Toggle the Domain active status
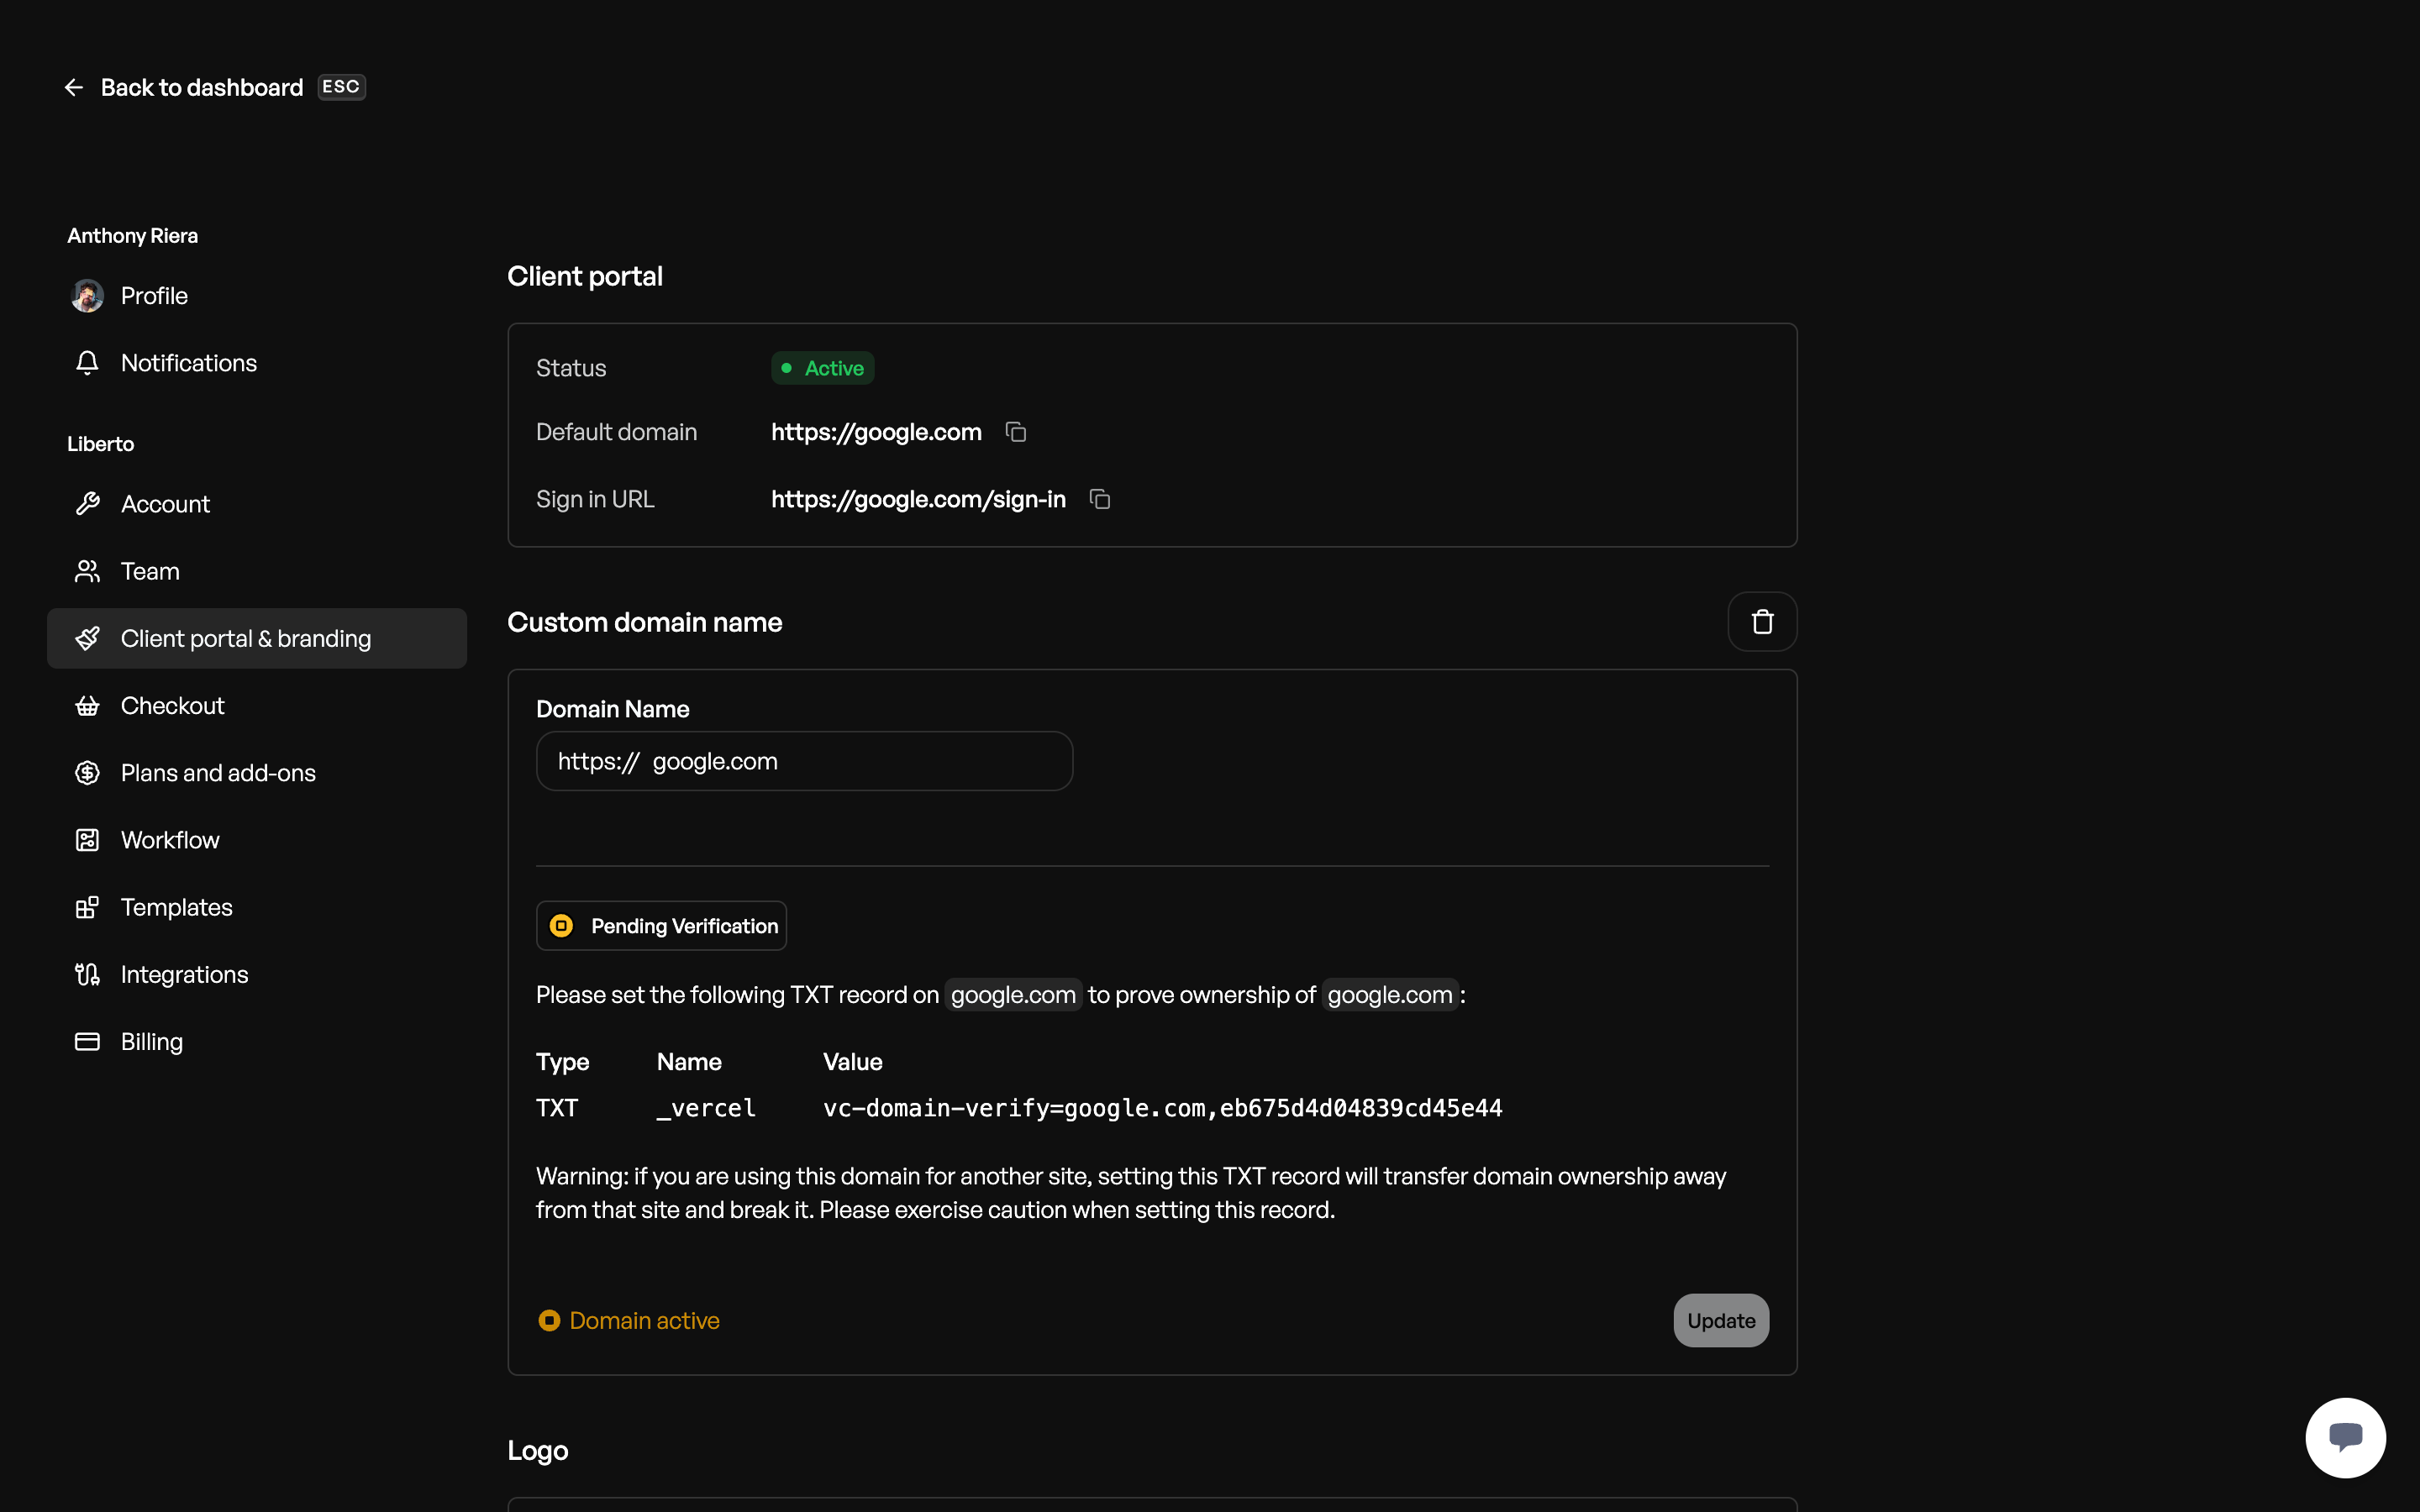Screen dimensions: 2420x1512 coord(549,1320)
